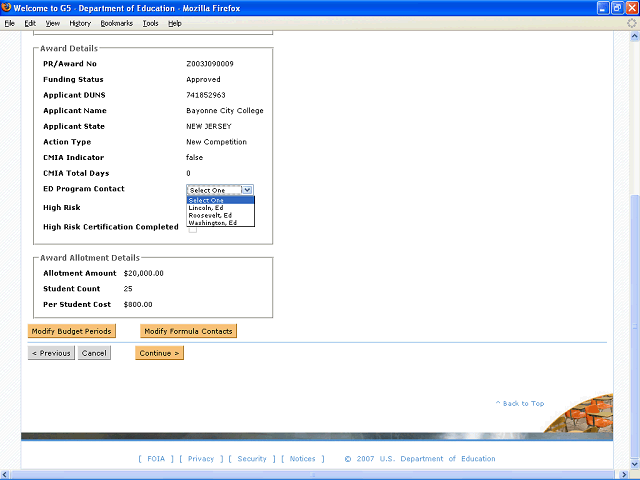Viewport: 640px width, 480px height.
Task: Minimize the Firefox window
Action: pos(603,8)
